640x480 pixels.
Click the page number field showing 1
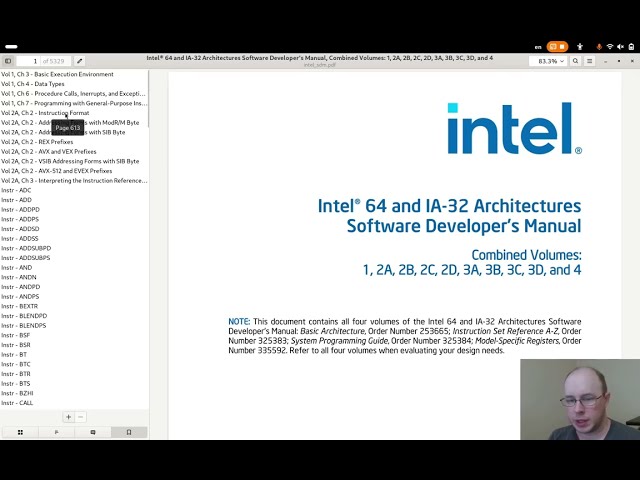(x=29, y=61)
